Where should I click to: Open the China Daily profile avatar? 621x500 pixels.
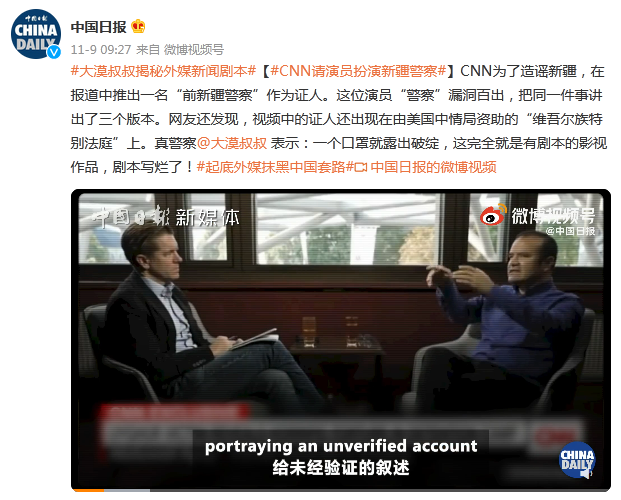tap(36, 34)
